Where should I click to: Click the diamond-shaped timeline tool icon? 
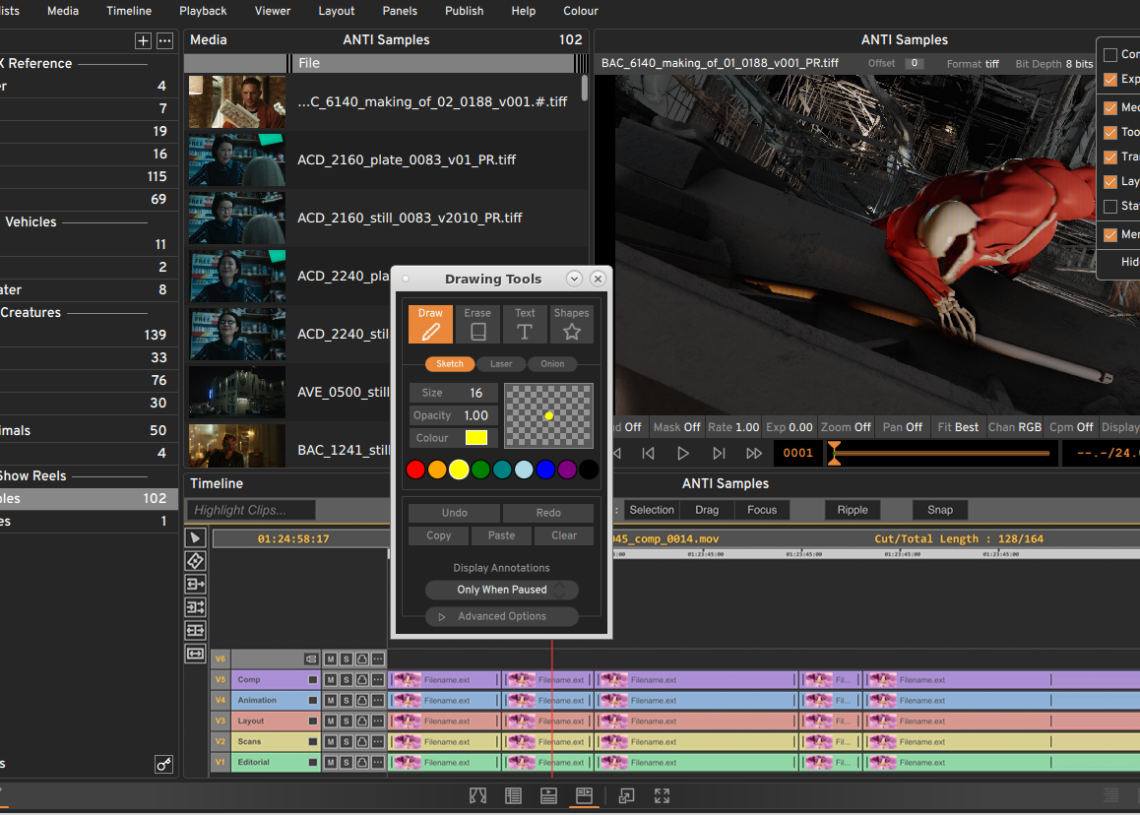pyautogui.click(x=196, y=561)
